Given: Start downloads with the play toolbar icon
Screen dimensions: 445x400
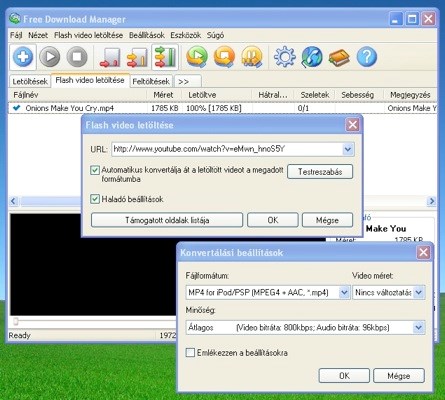Looking at the screenshot, I should (x=50, y=57).
